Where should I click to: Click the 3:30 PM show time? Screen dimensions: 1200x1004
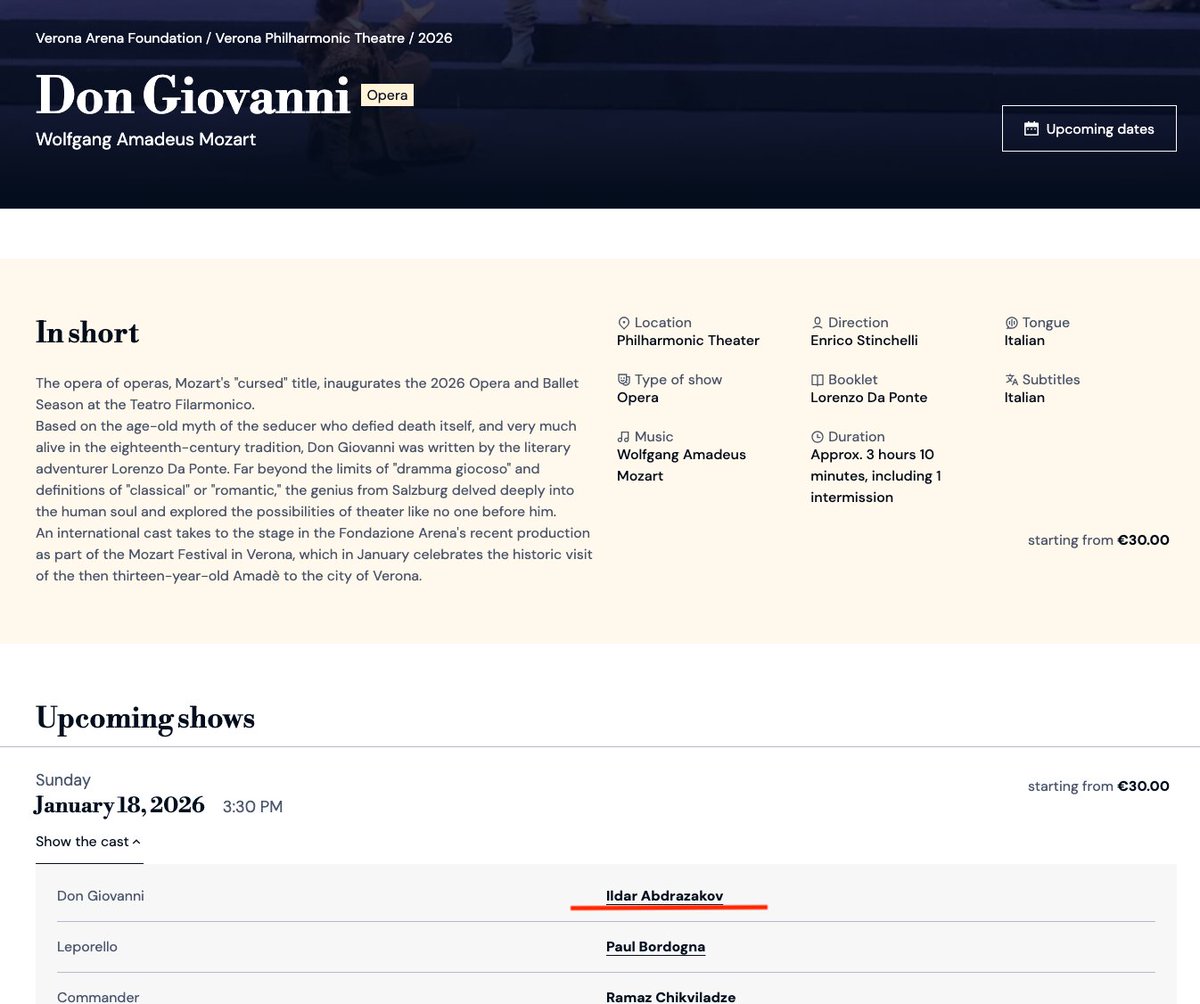coord(252,807)
